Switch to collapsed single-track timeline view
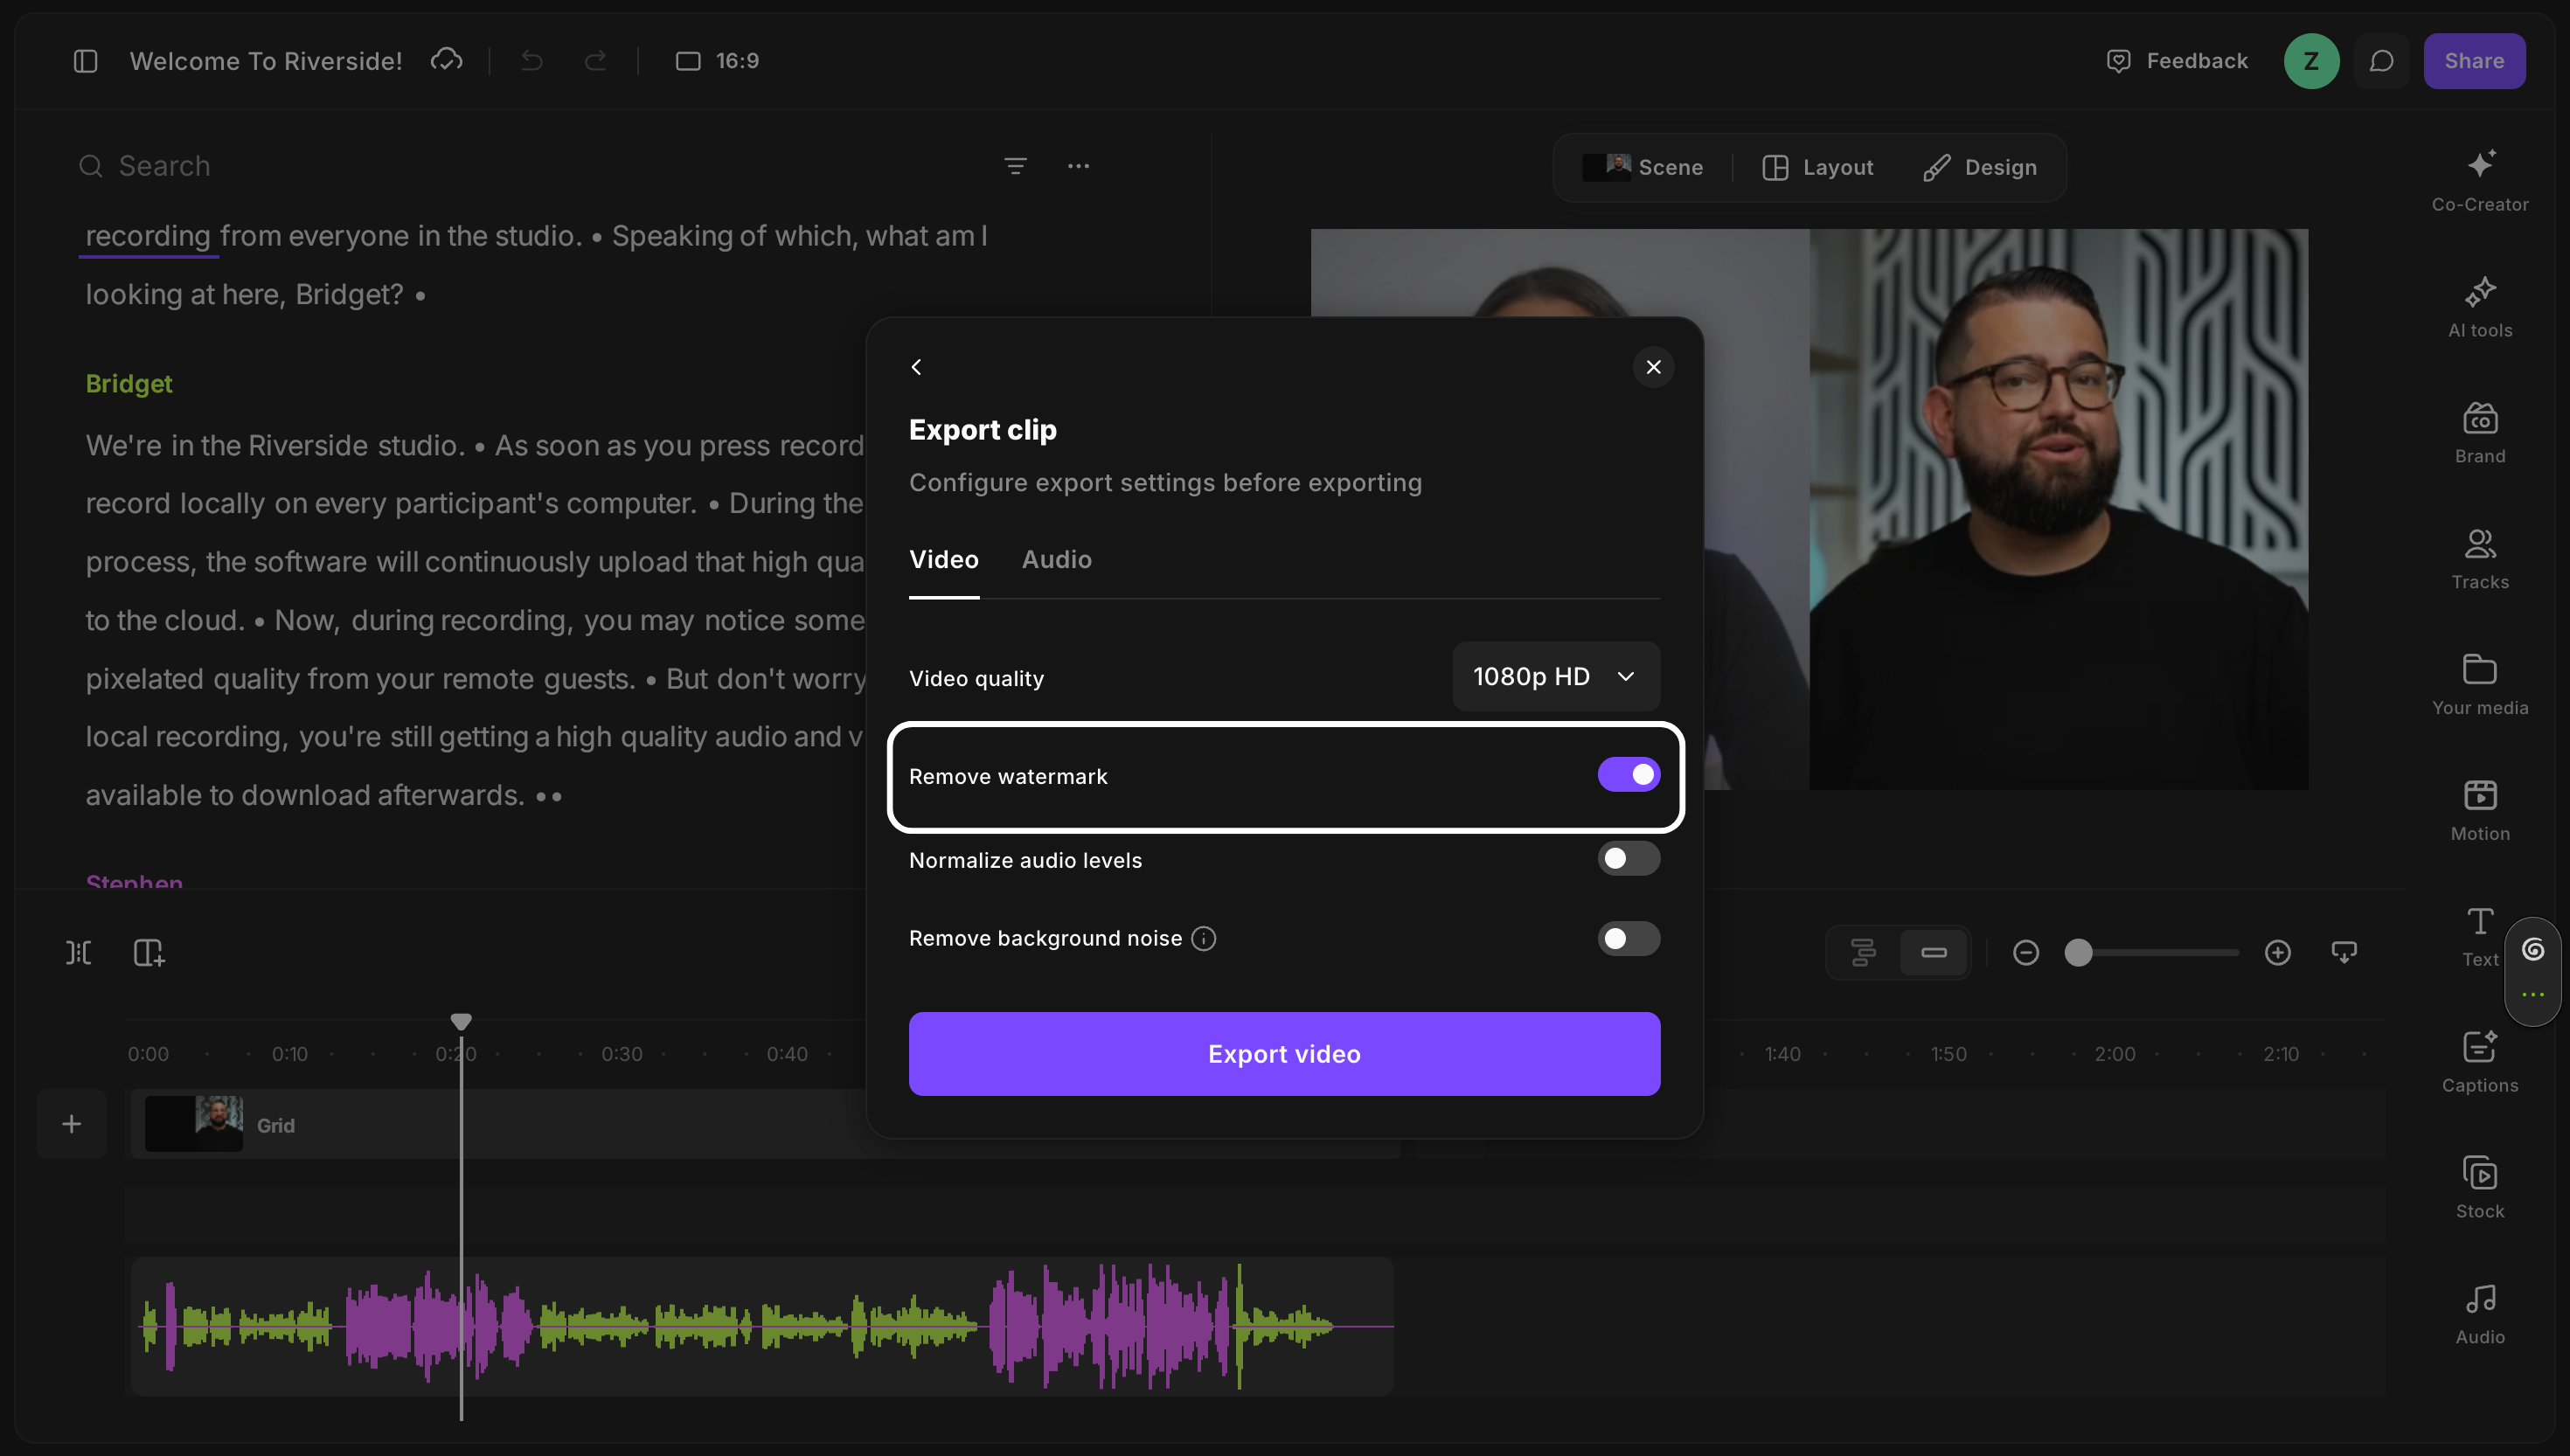This screenshot has width=2570, height=1456. tap(1933, 953)
